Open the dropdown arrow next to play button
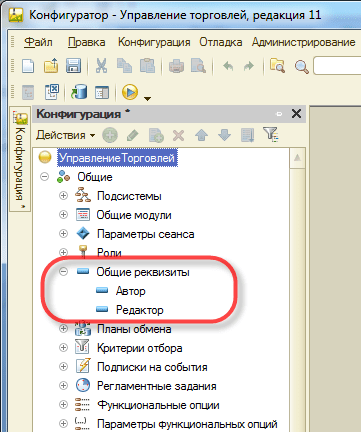The width and height of the screenshot is (361, 432). click(x=147, y=98)
